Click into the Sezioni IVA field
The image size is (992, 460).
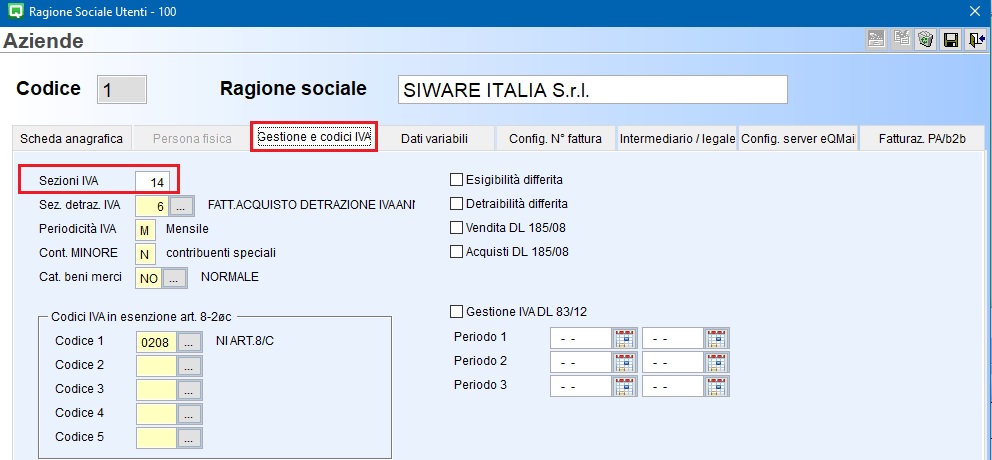pos(152,182)
